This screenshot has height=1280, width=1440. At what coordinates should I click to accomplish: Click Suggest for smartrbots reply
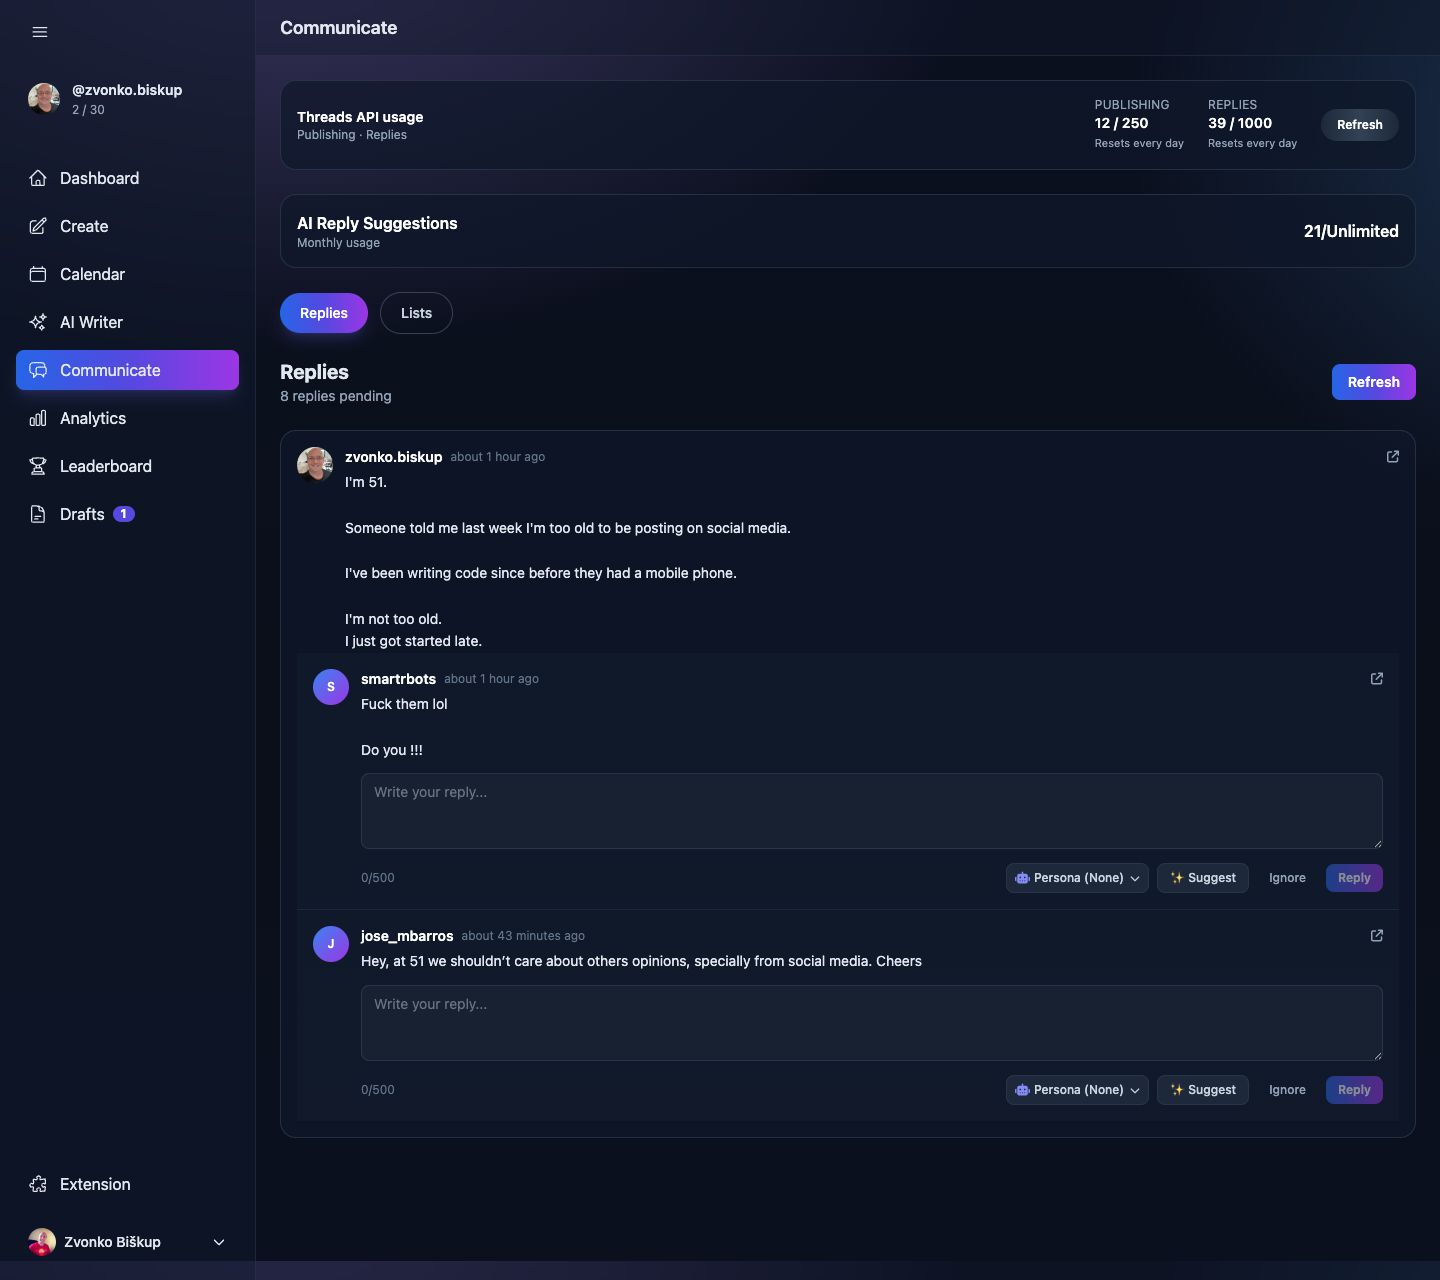1203,878
